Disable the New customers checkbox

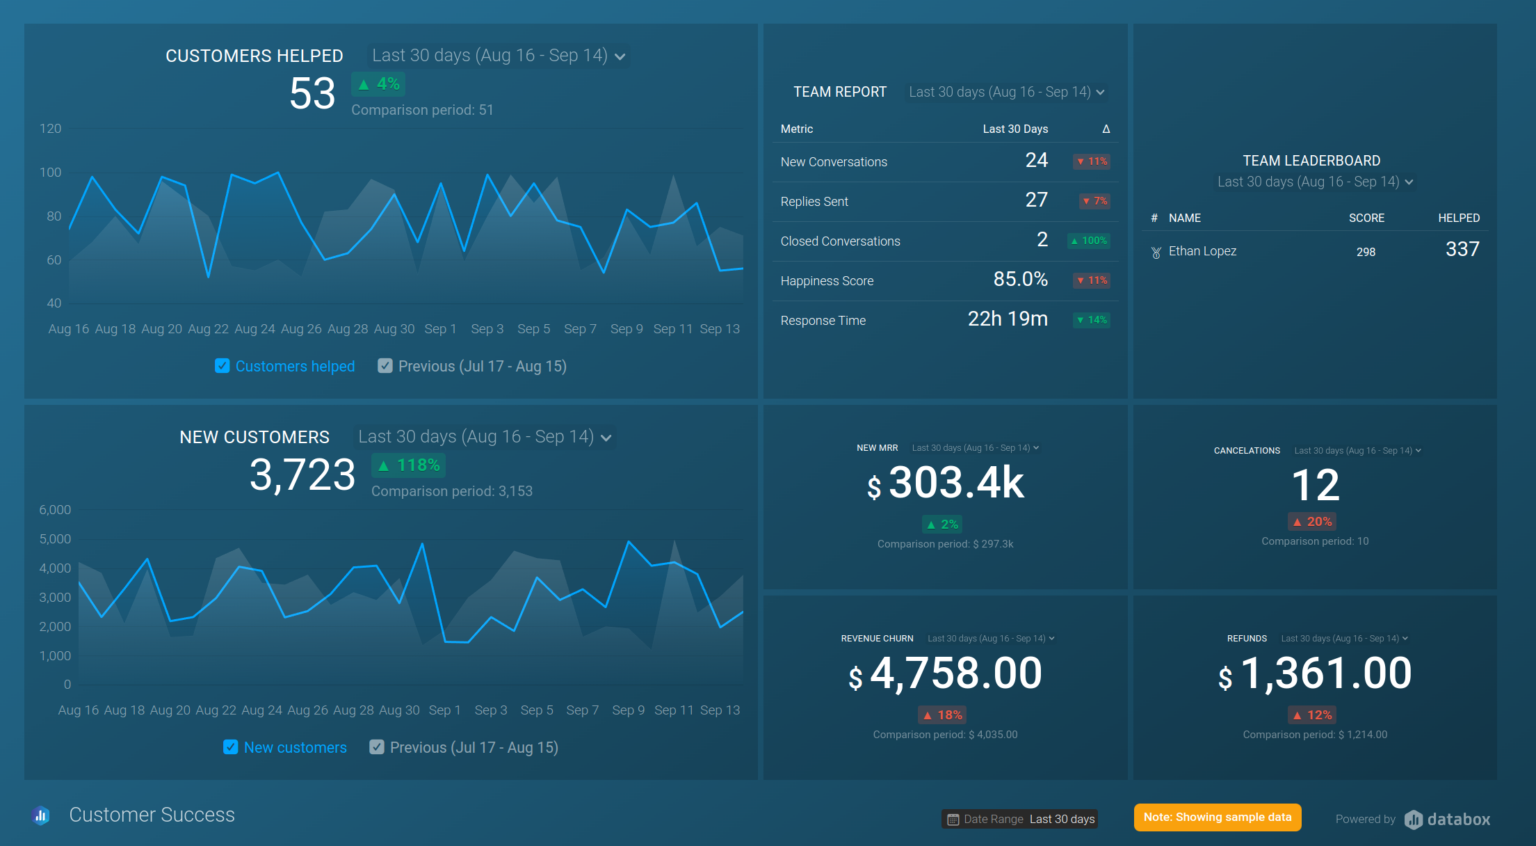(230, 747)
